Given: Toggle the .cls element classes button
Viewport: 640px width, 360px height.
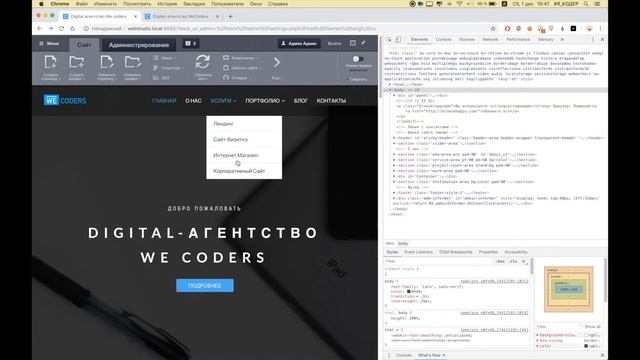Looking at the screenshot, I should tap(513, 261).
